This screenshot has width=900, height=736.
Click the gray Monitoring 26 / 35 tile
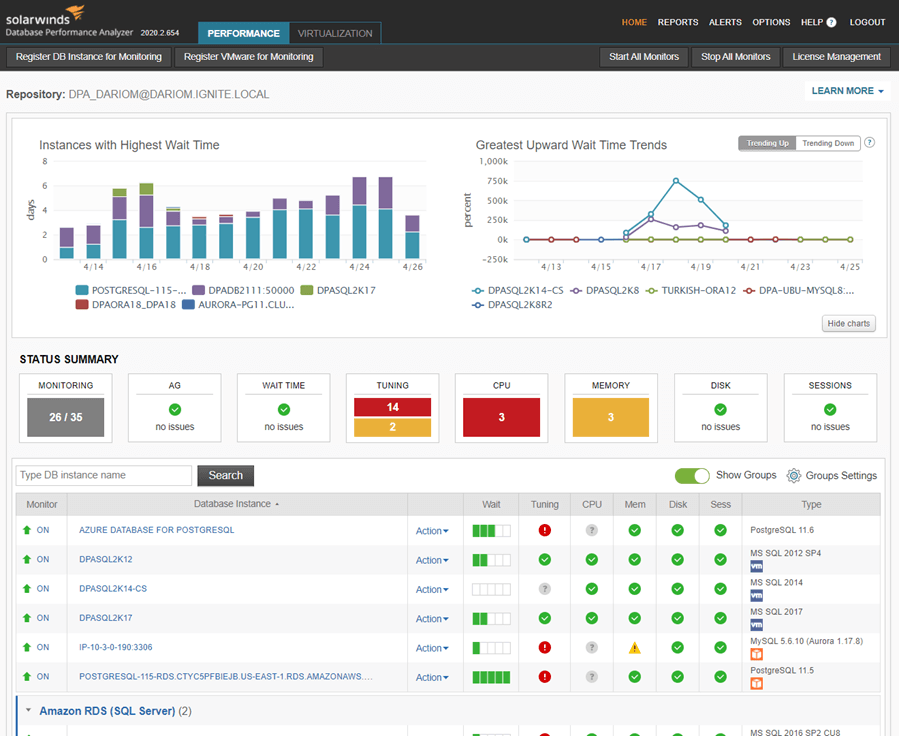65,417
